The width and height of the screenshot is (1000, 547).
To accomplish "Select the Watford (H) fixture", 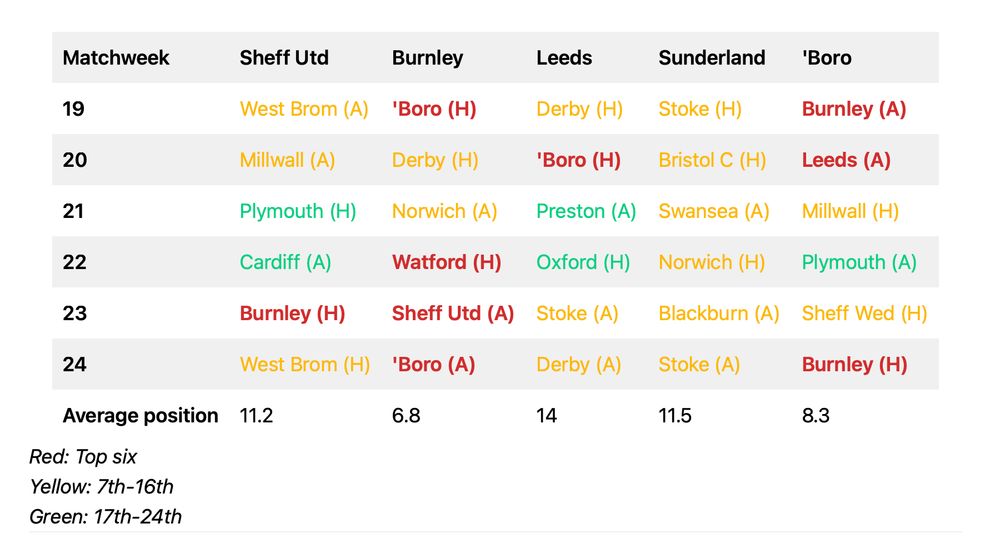I will [446, 262].
